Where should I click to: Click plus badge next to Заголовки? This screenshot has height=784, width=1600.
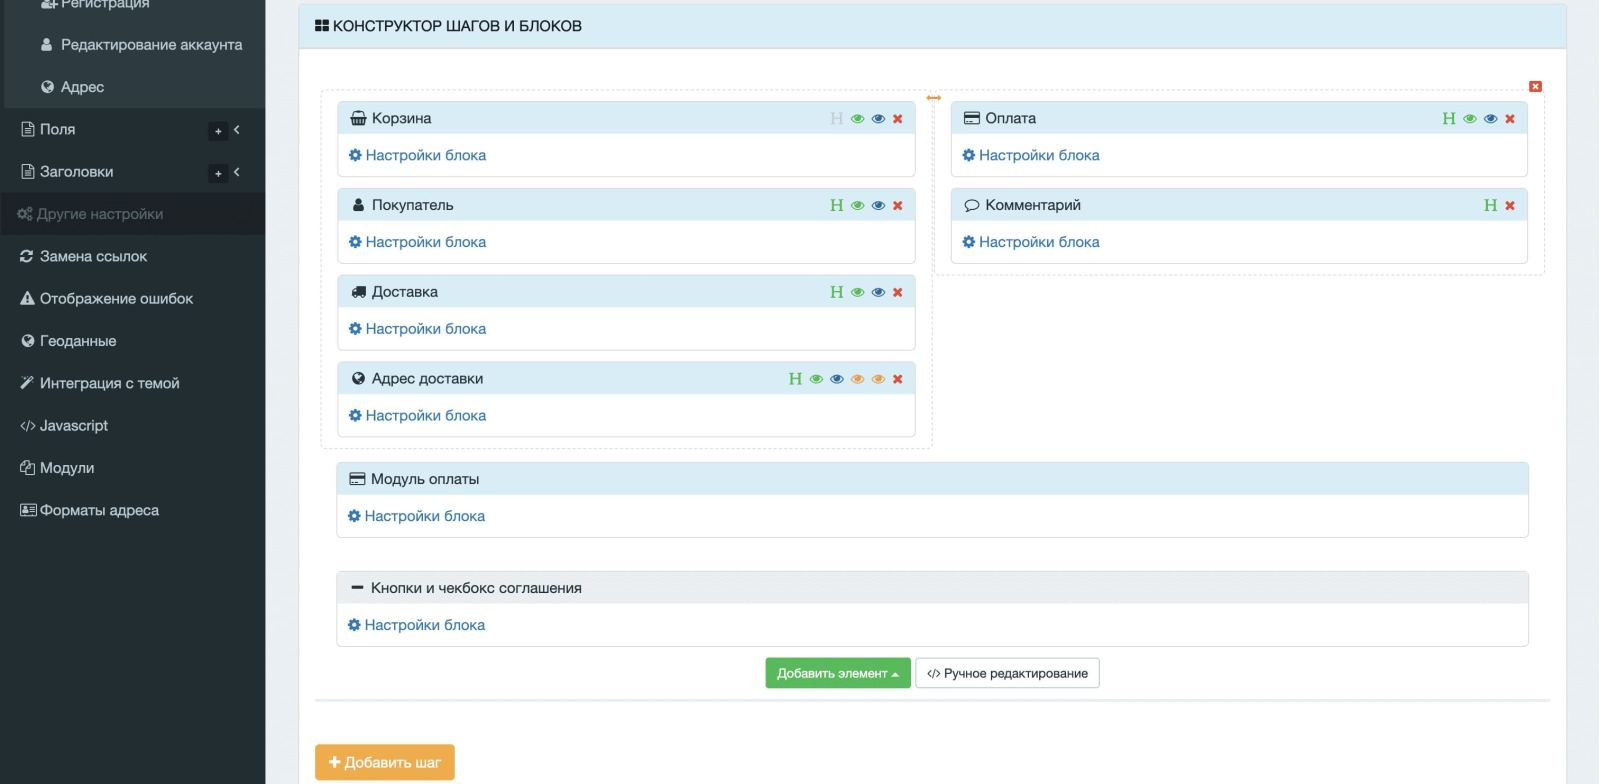pyautogui.click(x=217, y=173)
